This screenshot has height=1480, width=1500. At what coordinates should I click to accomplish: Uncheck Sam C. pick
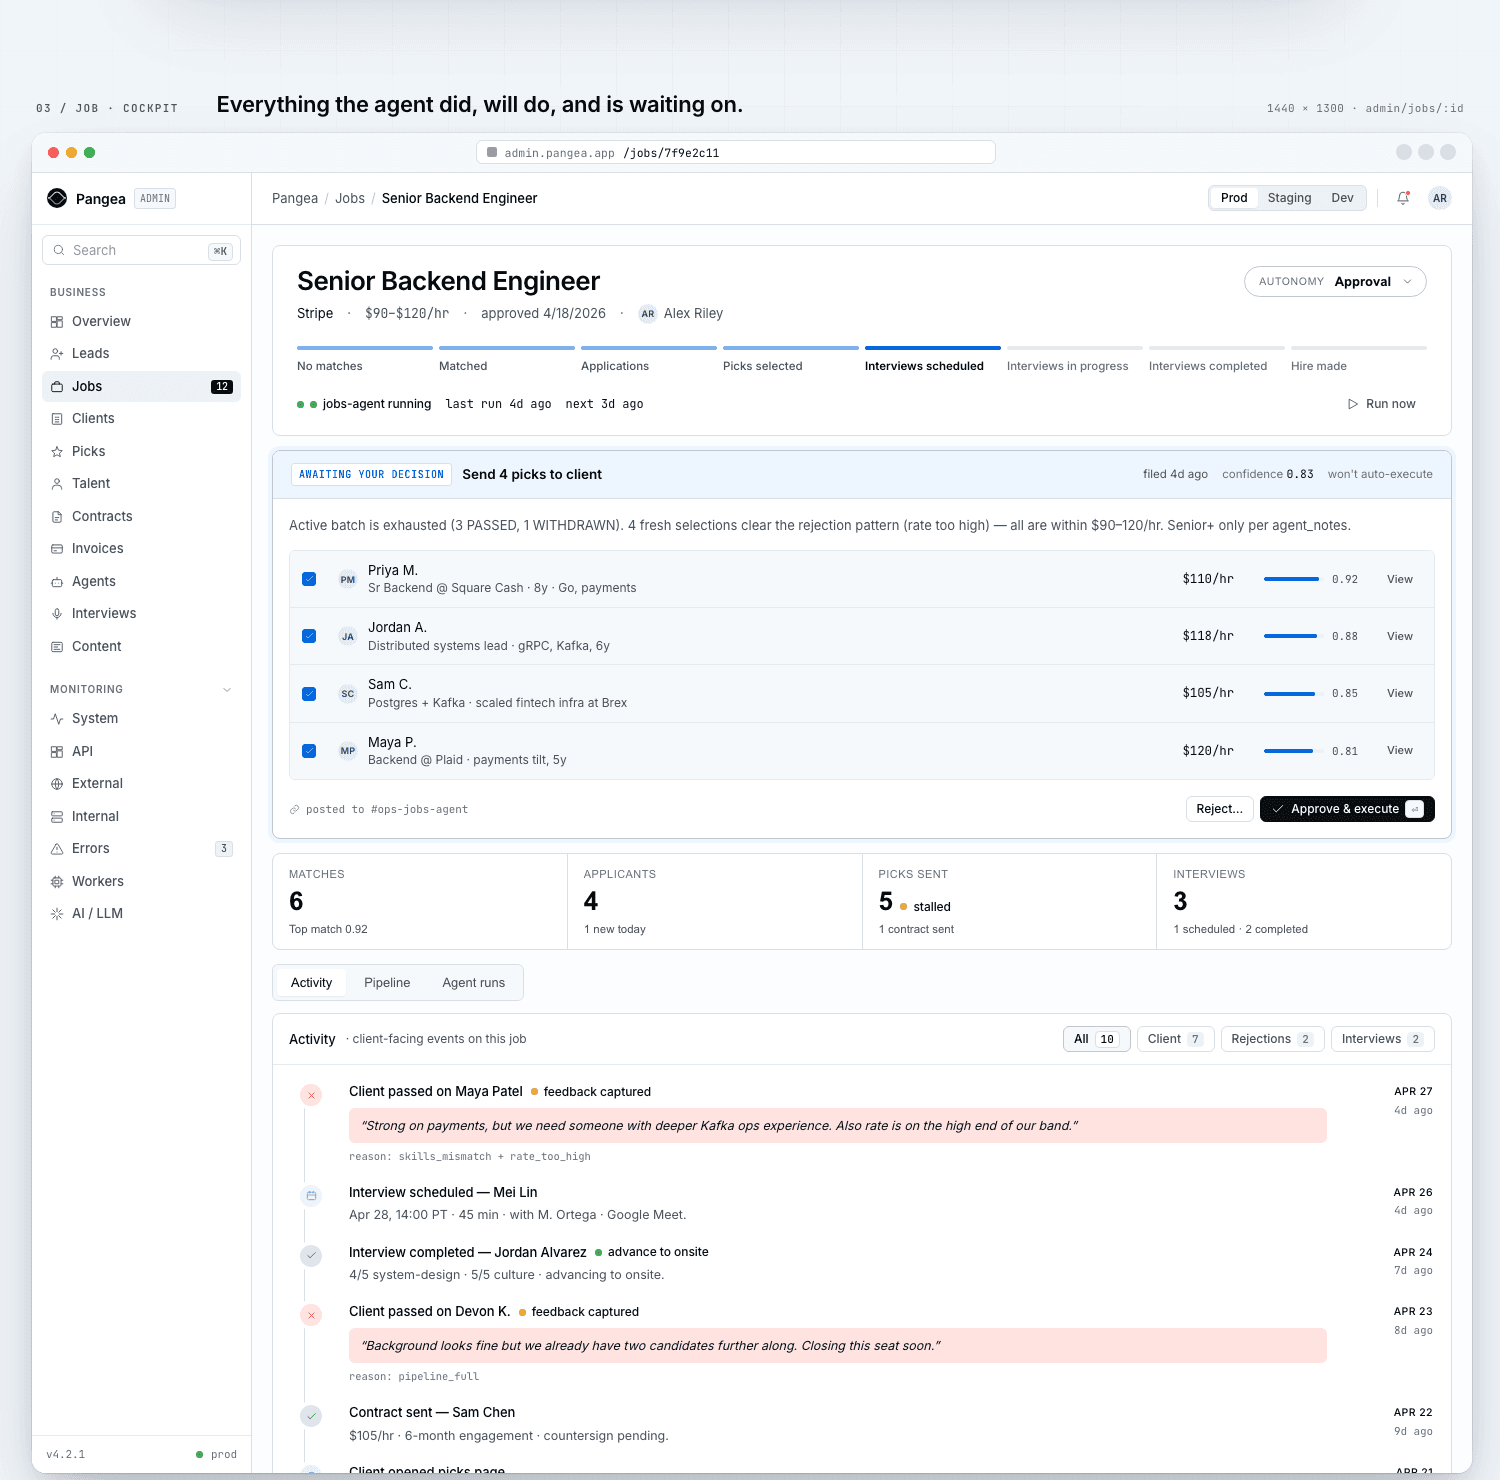309,693
